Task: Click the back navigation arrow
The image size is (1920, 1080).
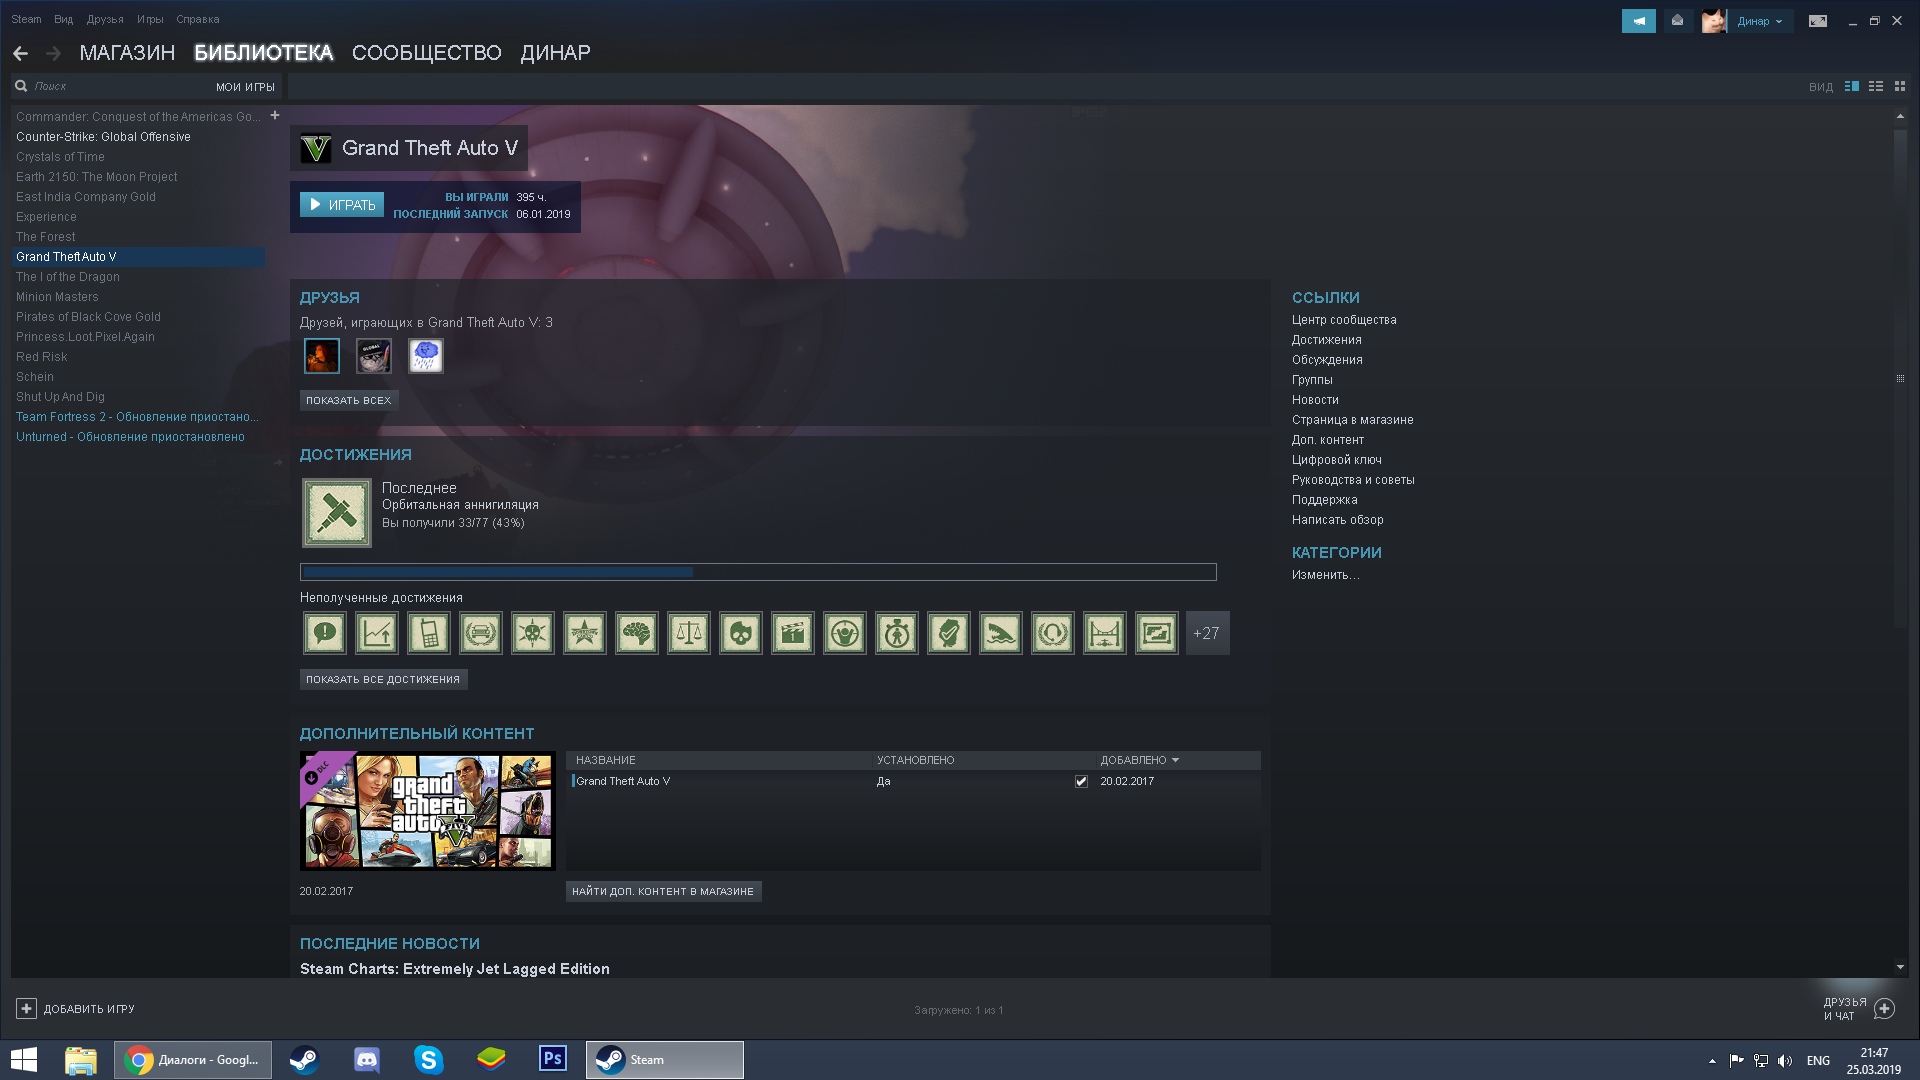Action: 20,53
